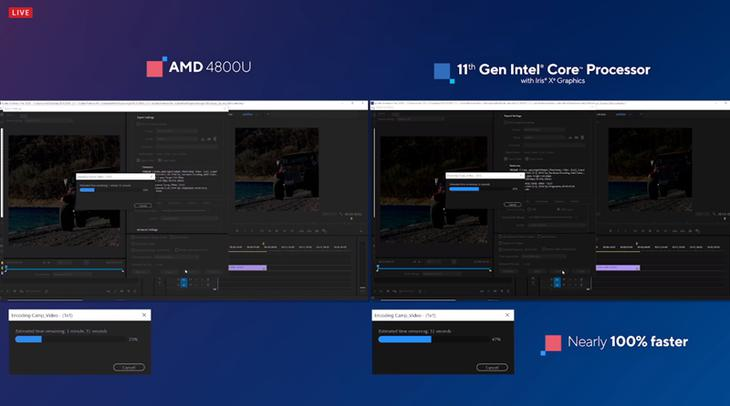Toggle Export Video checkbox in Intel window
This screenshot has height=406, width=730.
click(506, 159)
